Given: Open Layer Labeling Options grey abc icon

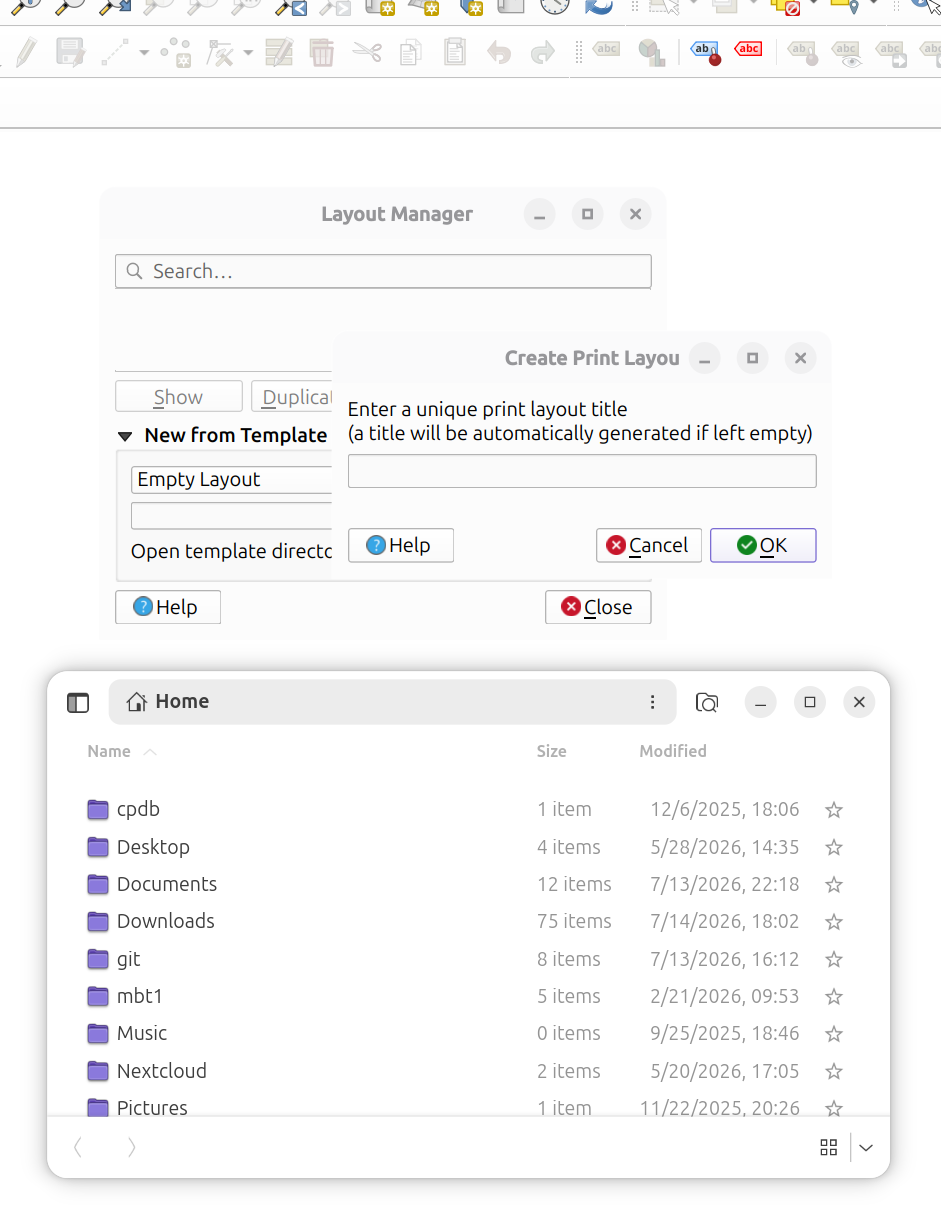Looking at the screenshot, I should pos(606,49).
